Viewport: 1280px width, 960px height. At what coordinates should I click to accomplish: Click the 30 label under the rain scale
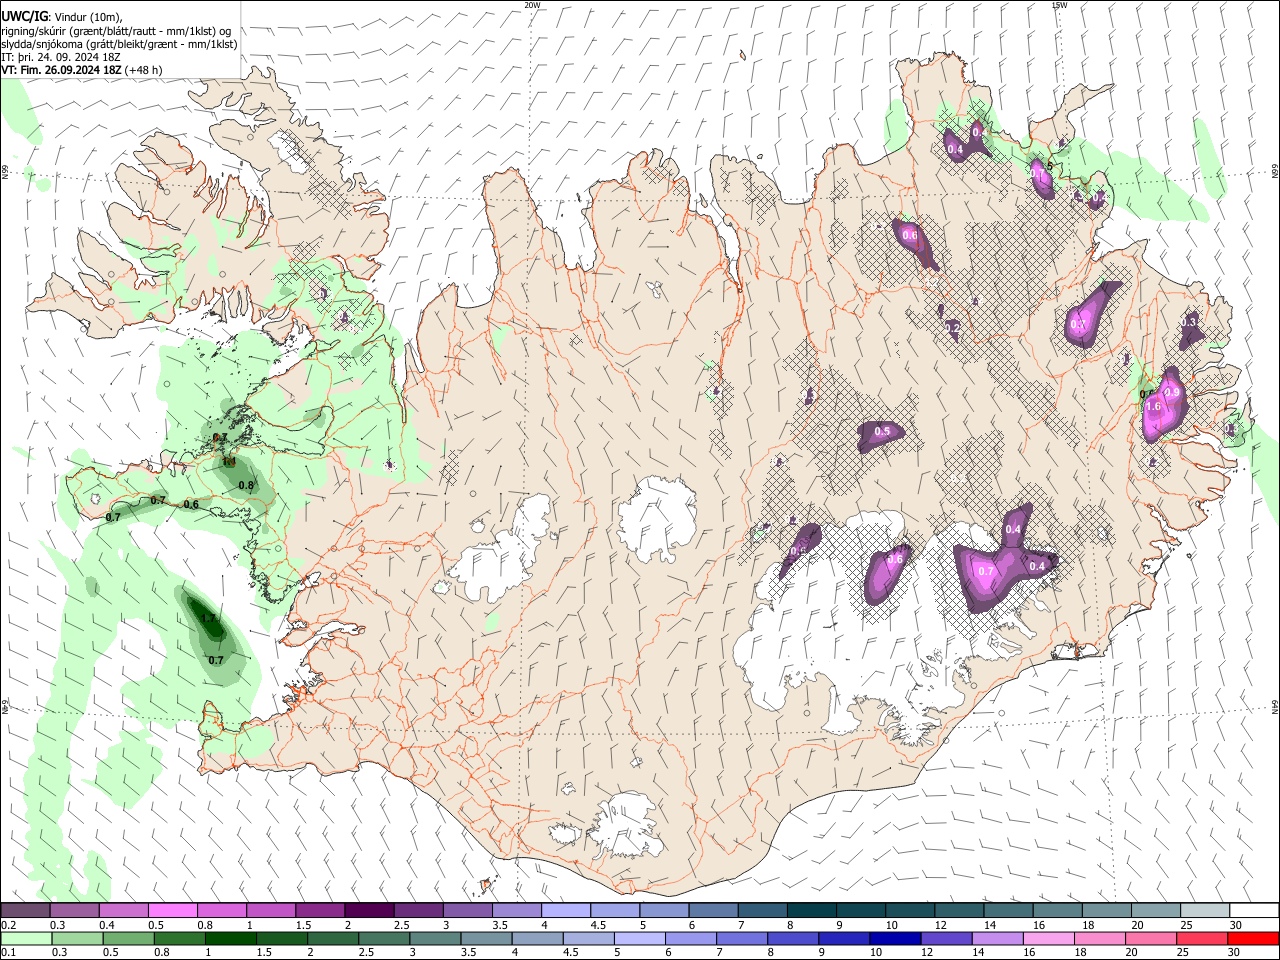[1236, 953]
